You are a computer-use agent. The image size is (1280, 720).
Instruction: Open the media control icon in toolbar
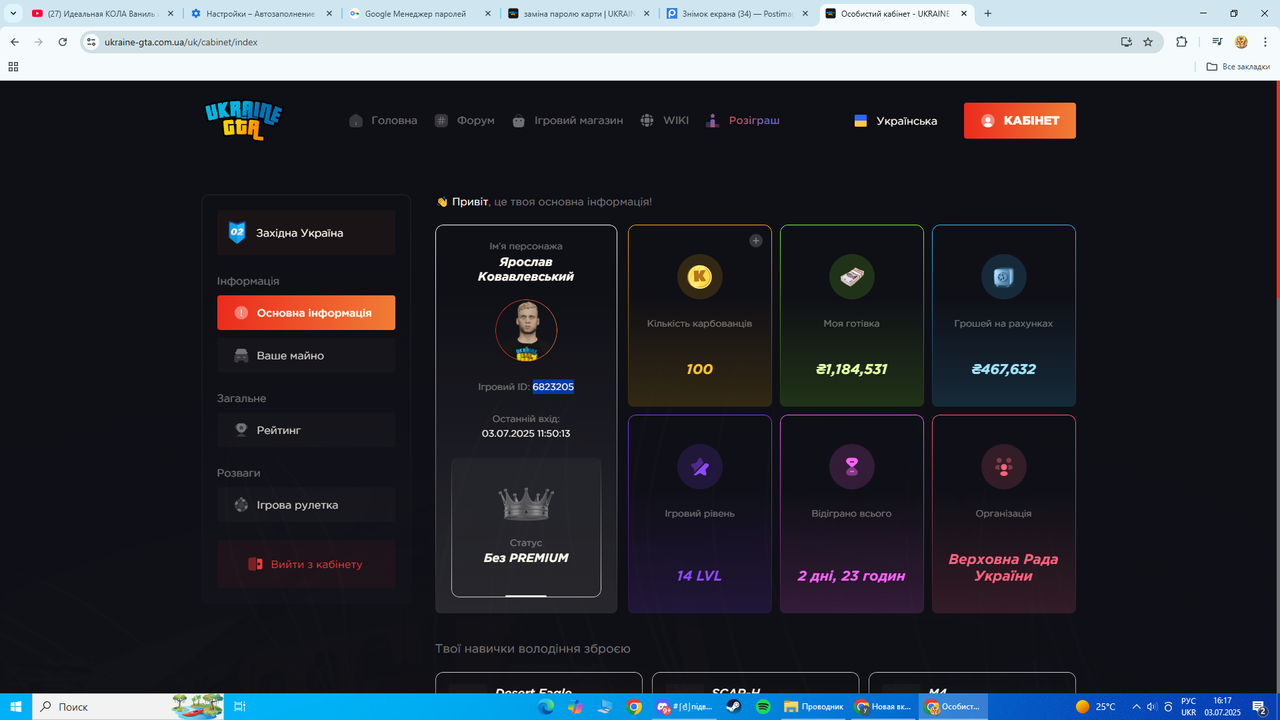point(1217,42)
